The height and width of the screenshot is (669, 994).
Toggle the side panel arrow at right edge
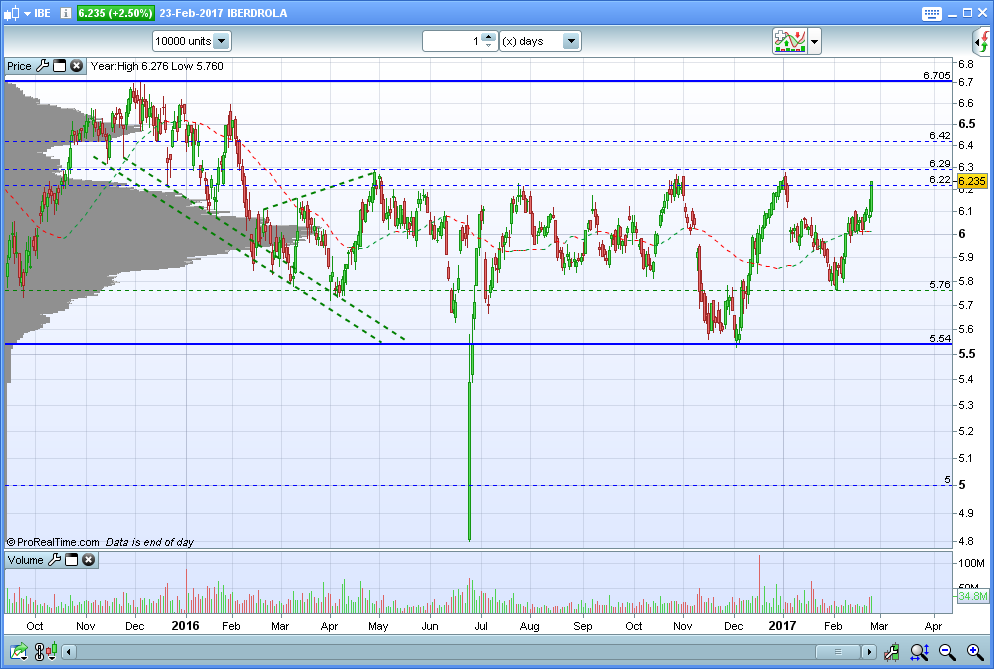(x=981, y=41)
